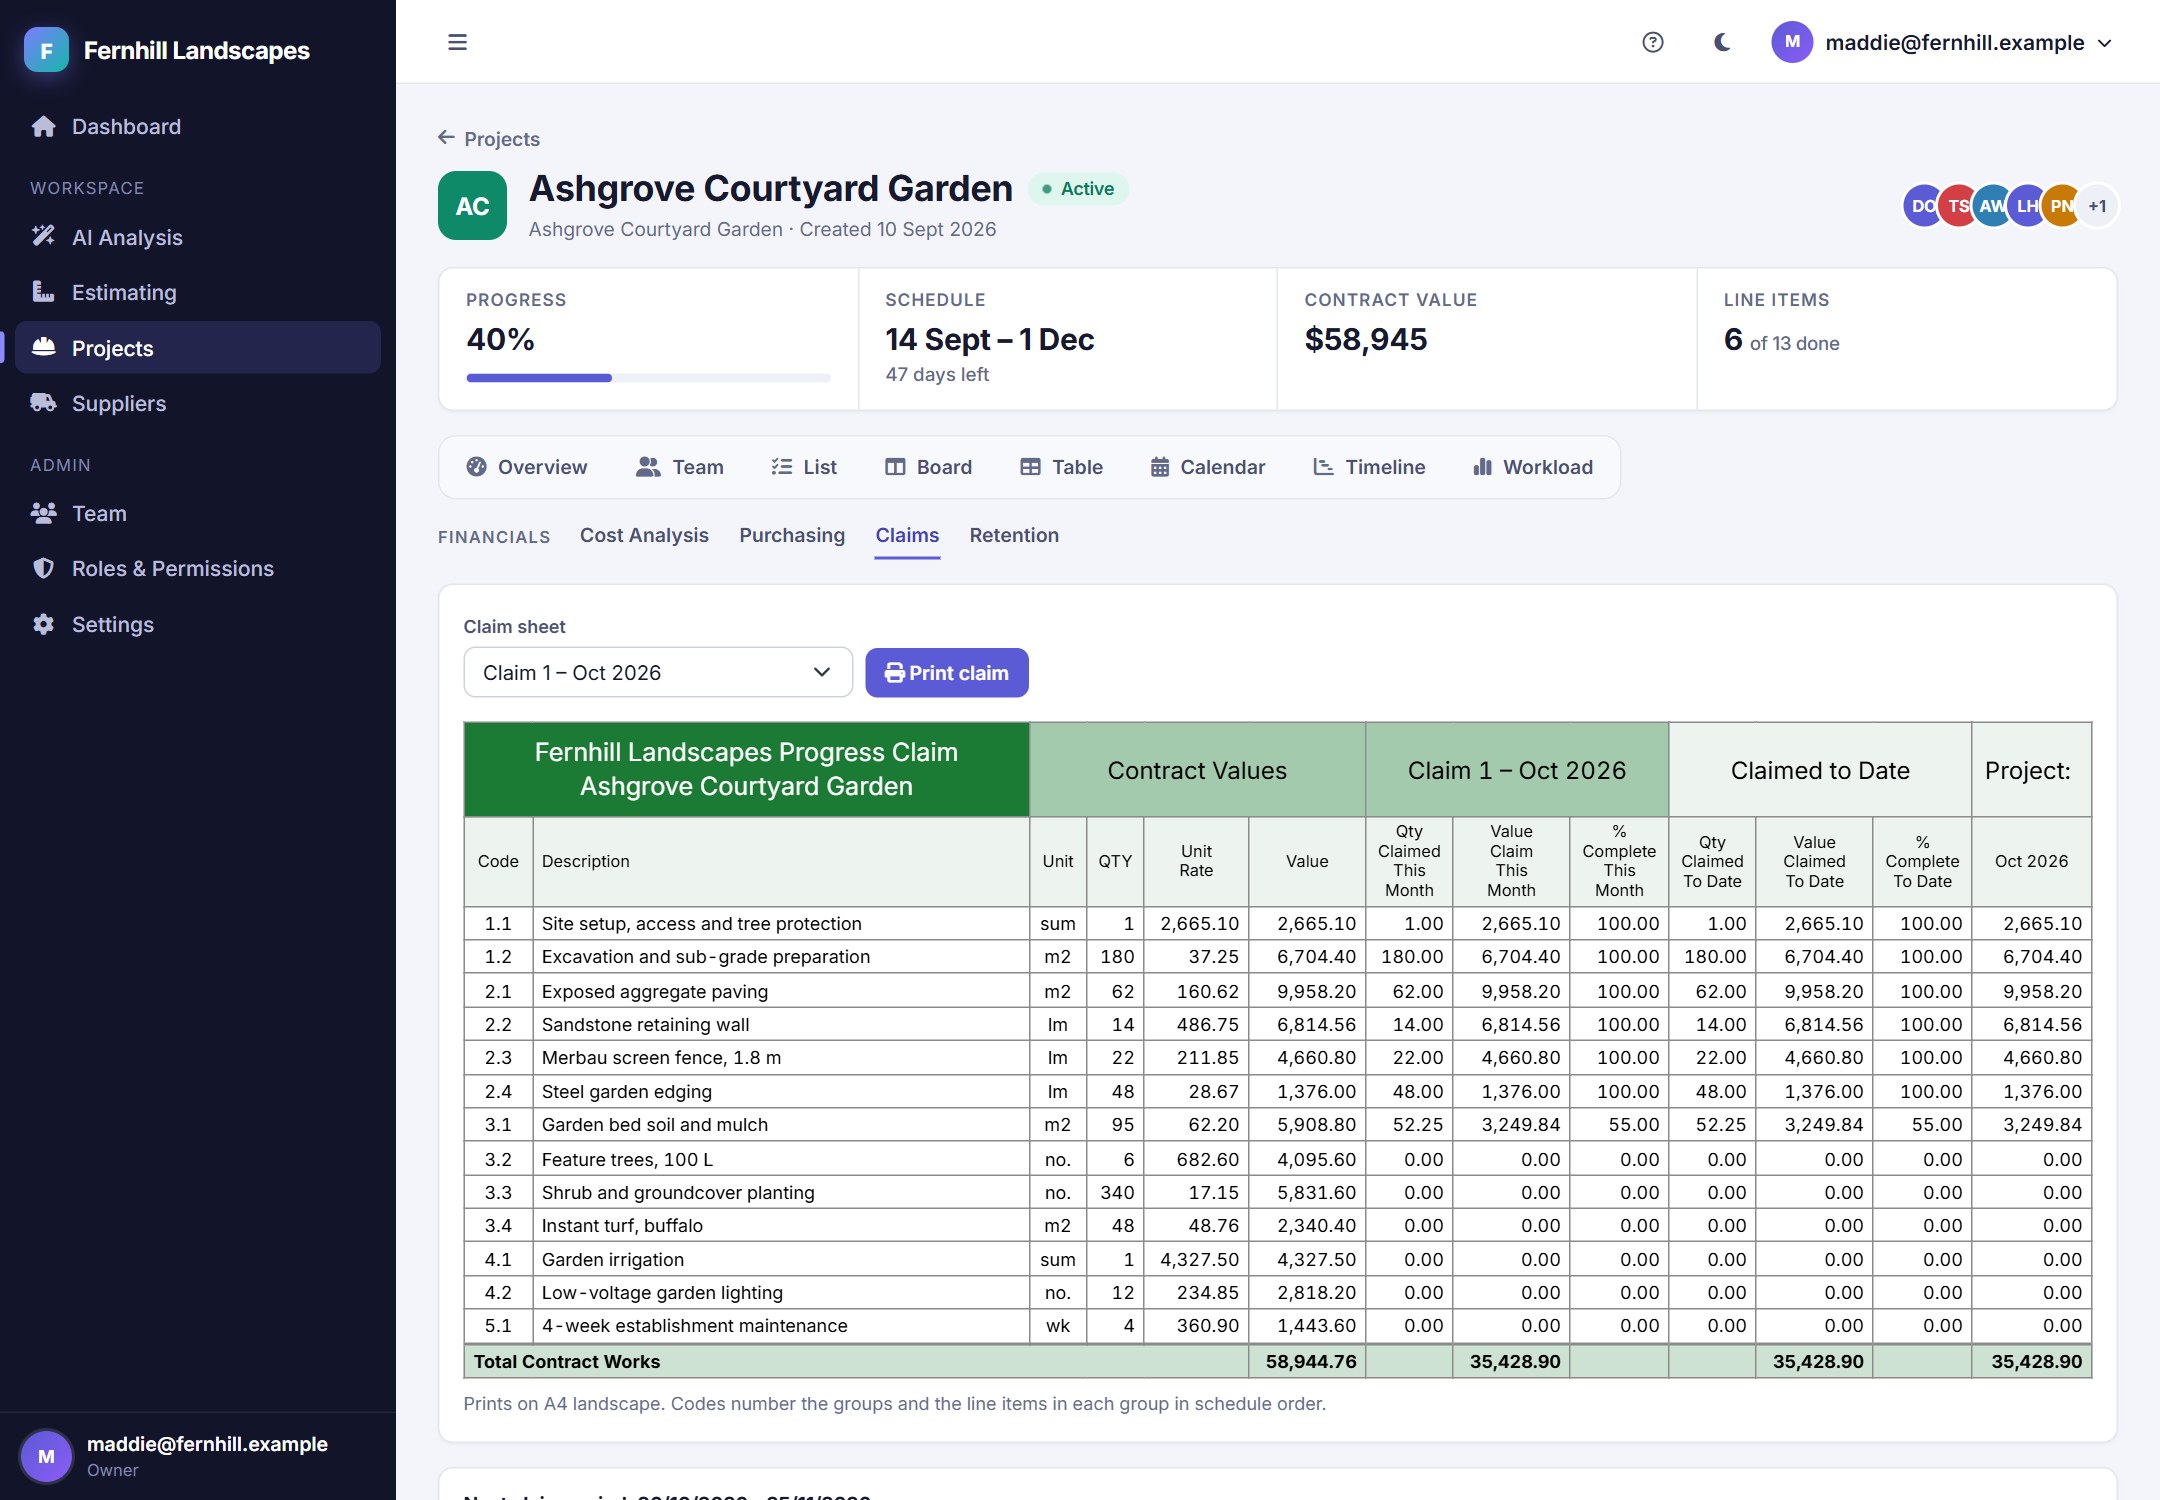This screenshot has width=2160, height=1500.
Task: Click the help question mark icon
Action: [1653, 42]
